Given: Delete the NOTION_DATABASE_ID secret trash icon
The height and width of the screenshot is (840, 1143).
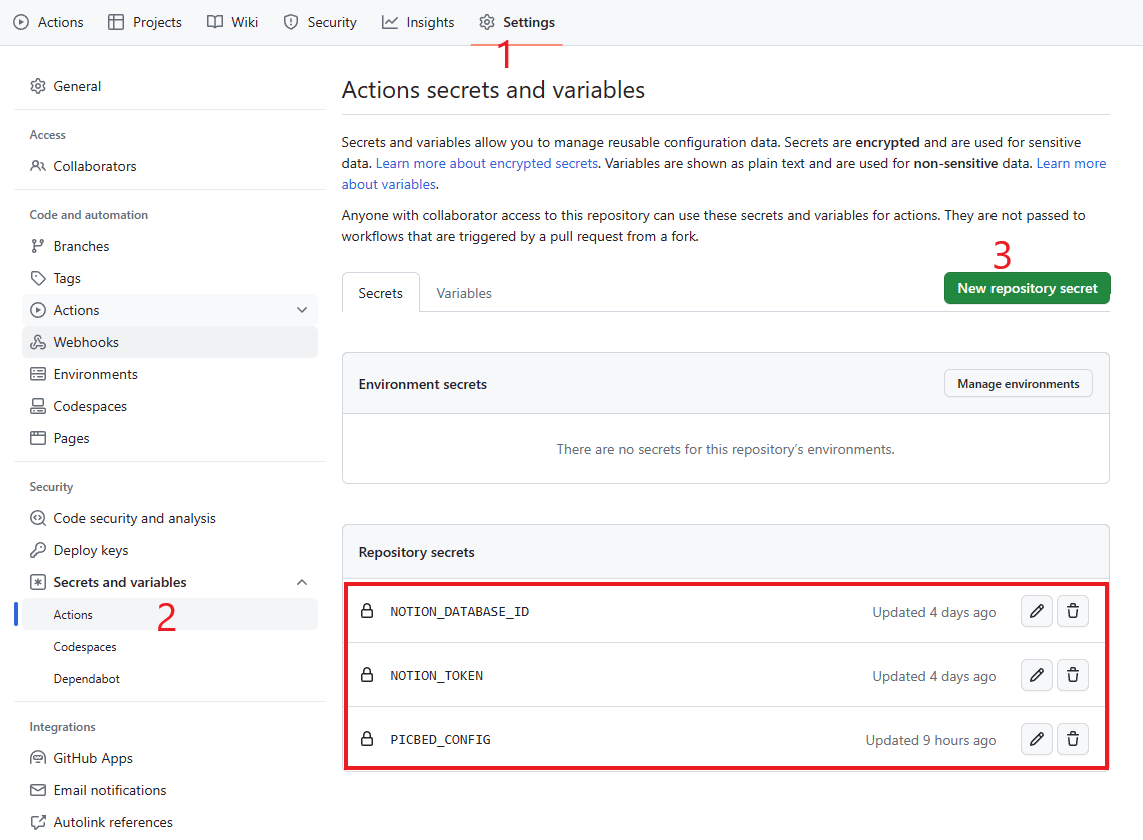Looking at the screenshot, I should tap(1073, 611).
